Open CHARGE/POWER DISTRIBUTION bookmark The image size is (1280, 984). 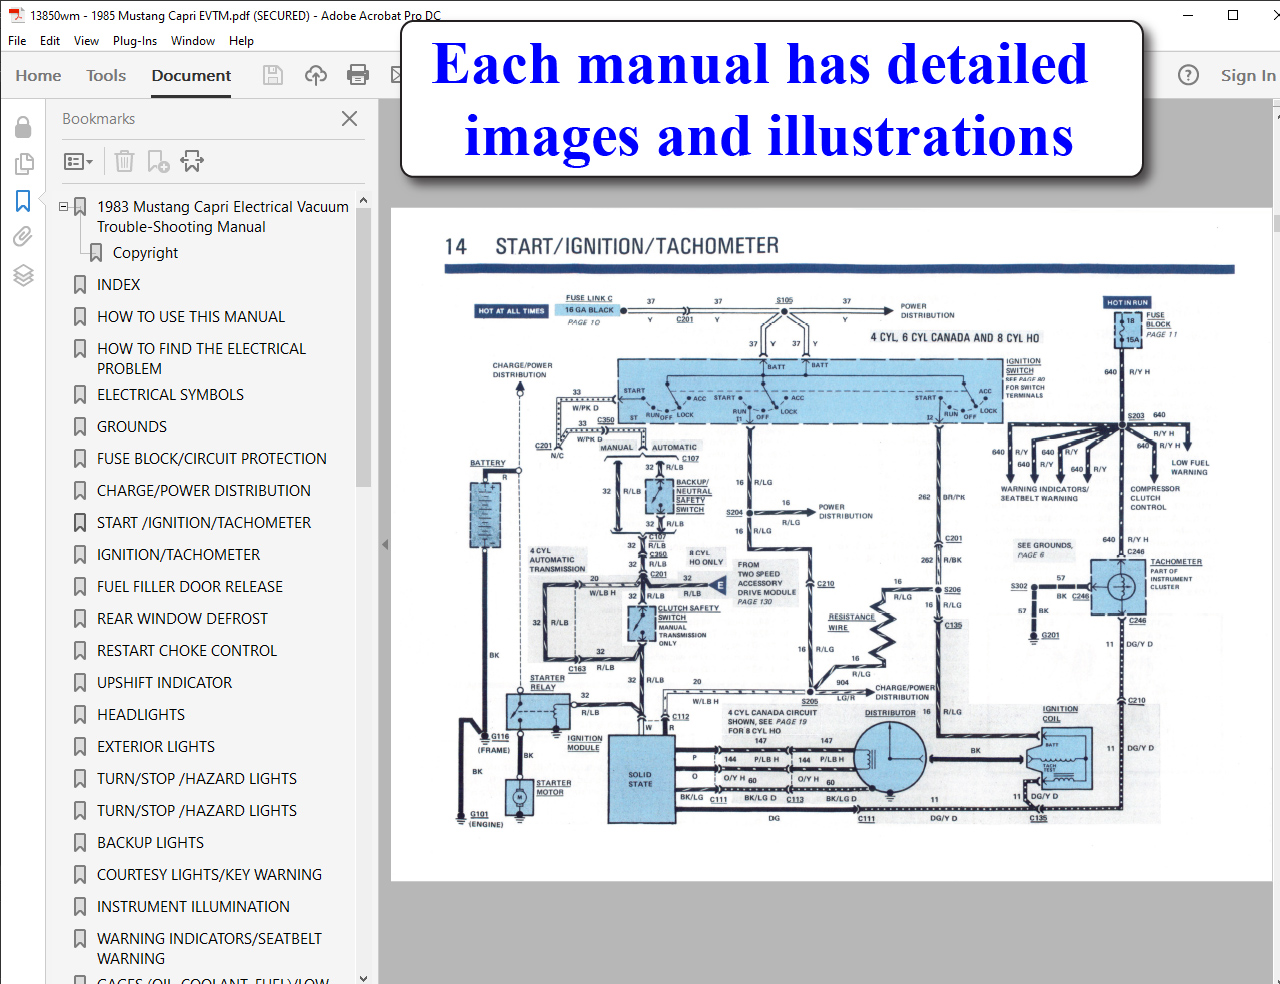tap(204, 491)
